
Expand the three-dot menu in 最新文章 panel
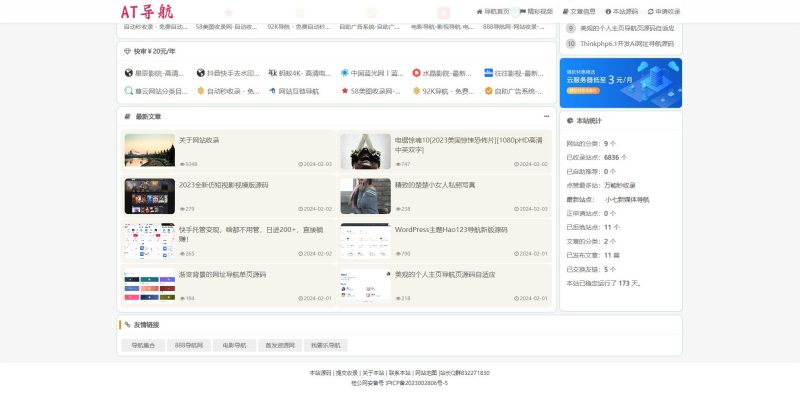(546, 116)
